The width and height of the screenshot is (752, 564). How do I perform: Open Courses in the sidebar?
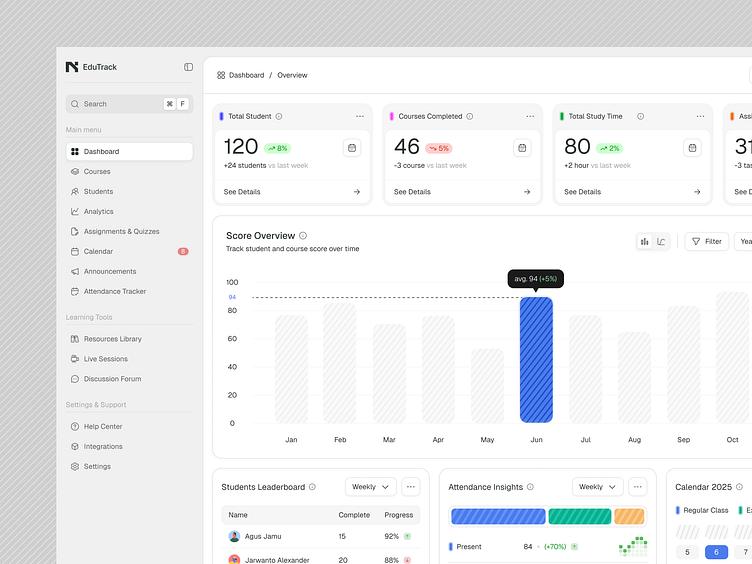coord(129,172)
